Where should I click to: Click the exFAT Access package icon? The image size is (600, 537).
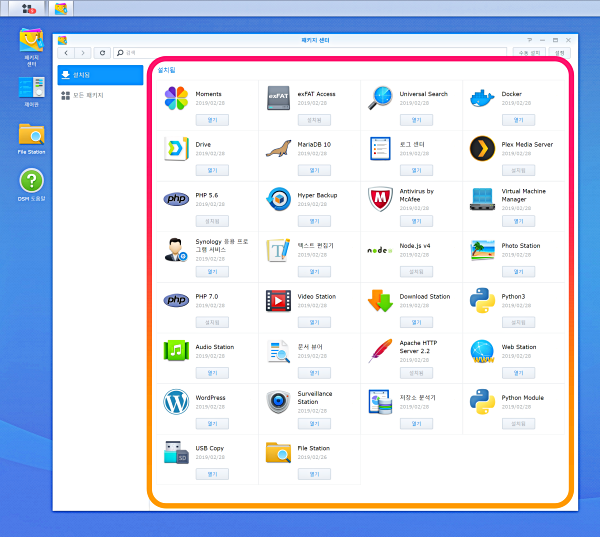(278, 98)
